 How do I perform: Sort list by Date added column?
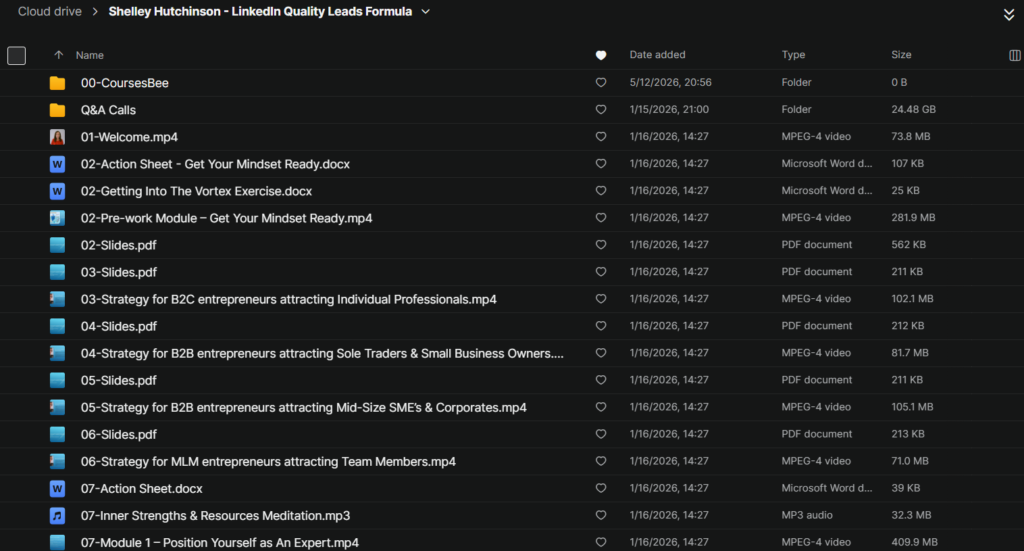coord(658,55)
